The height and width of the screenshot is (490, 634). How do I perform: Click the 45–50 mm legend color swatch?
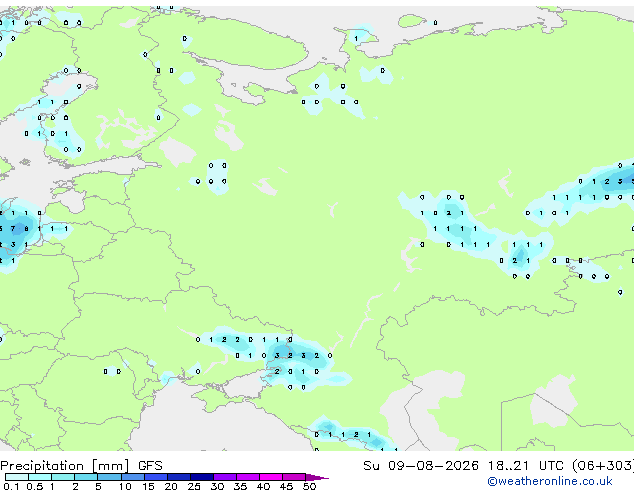[294, 477]
